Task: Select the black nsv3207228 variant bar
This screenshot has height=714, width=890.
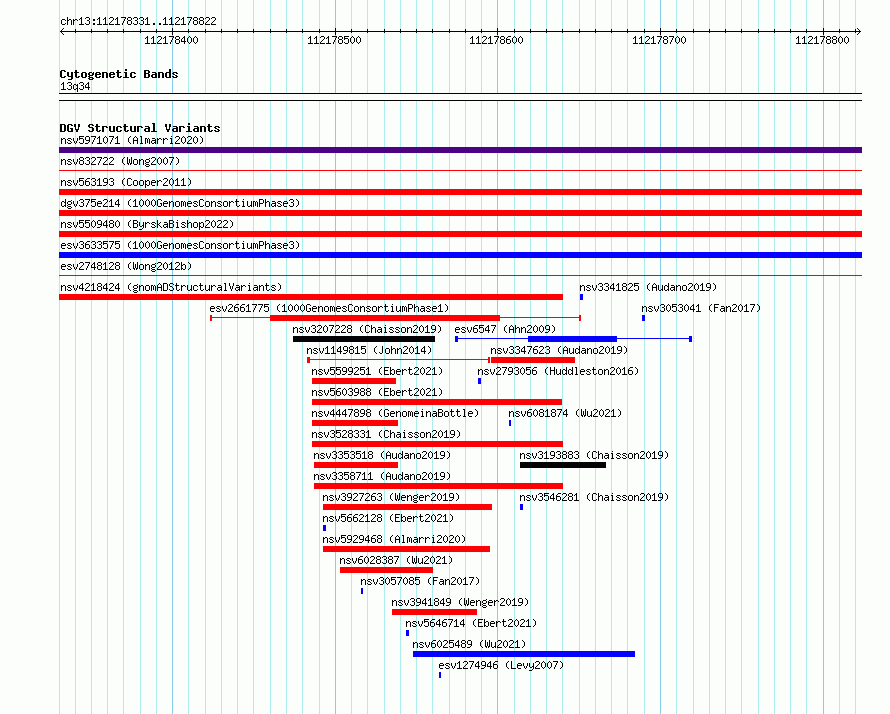Action: 364,339
